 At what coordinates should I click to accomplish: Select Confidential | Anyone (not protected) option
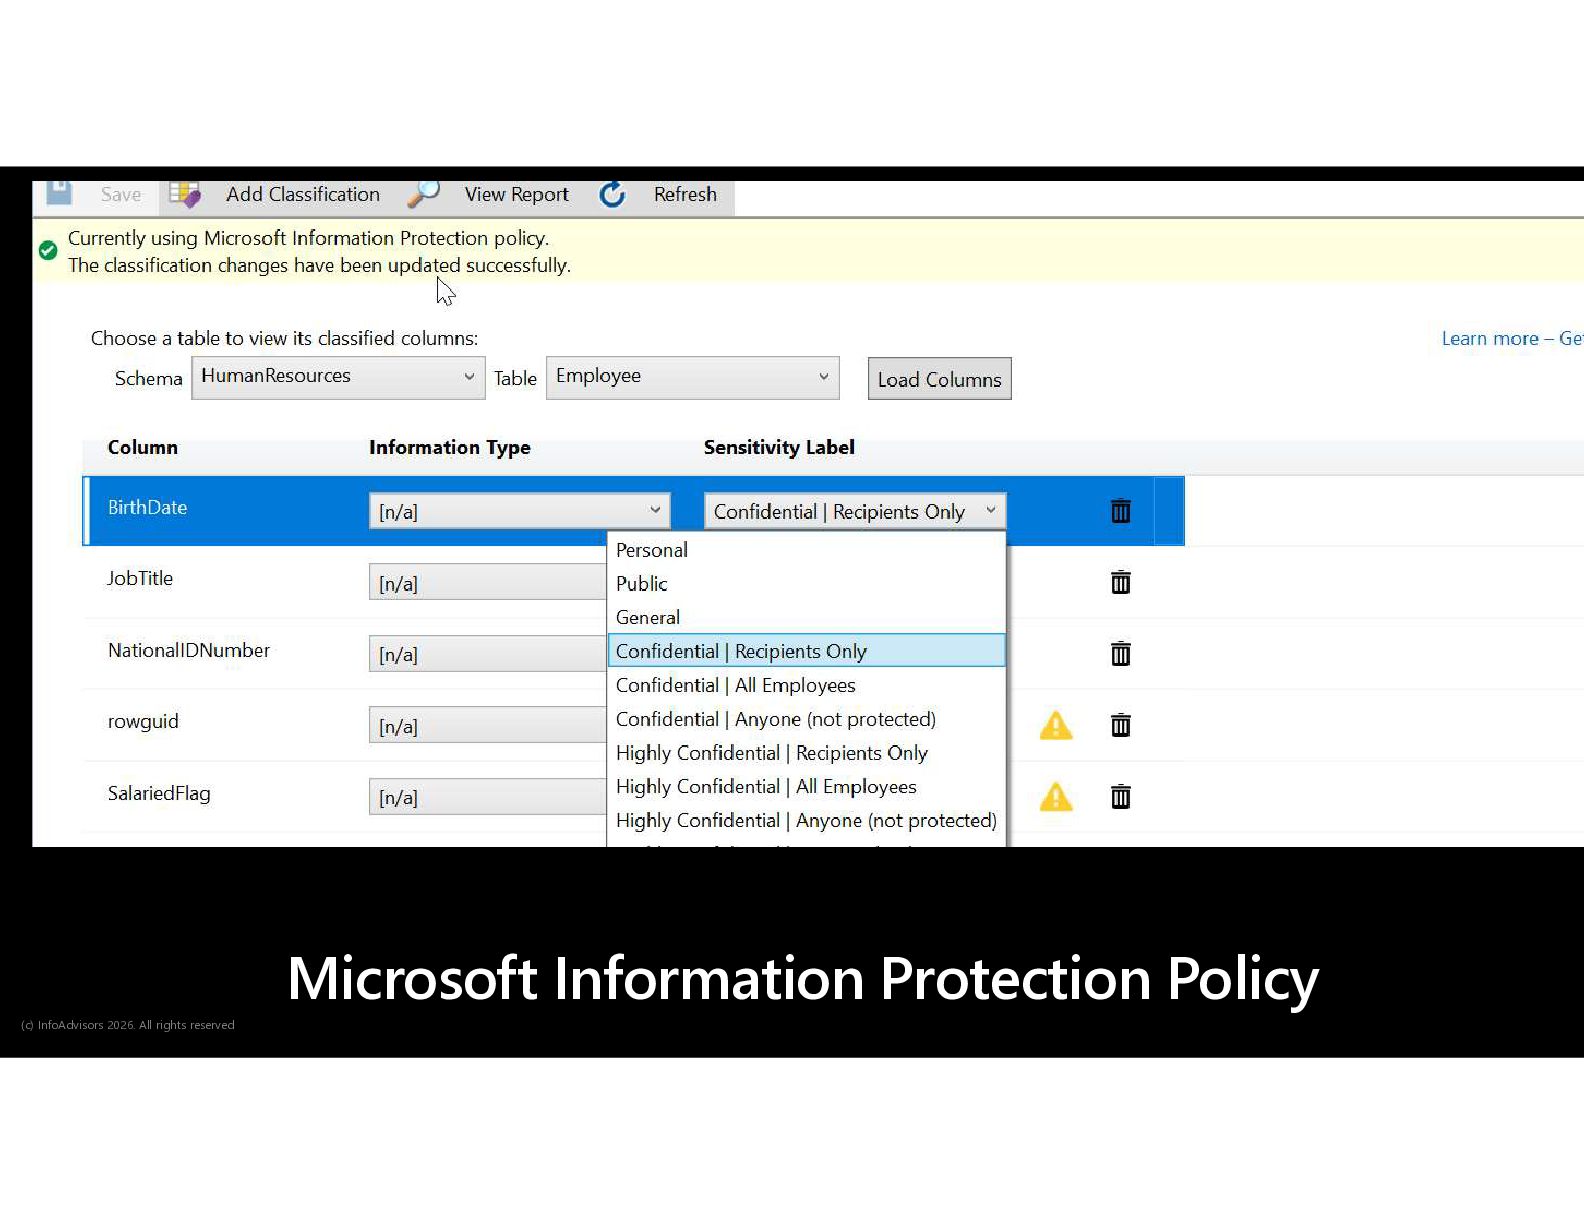806,719
